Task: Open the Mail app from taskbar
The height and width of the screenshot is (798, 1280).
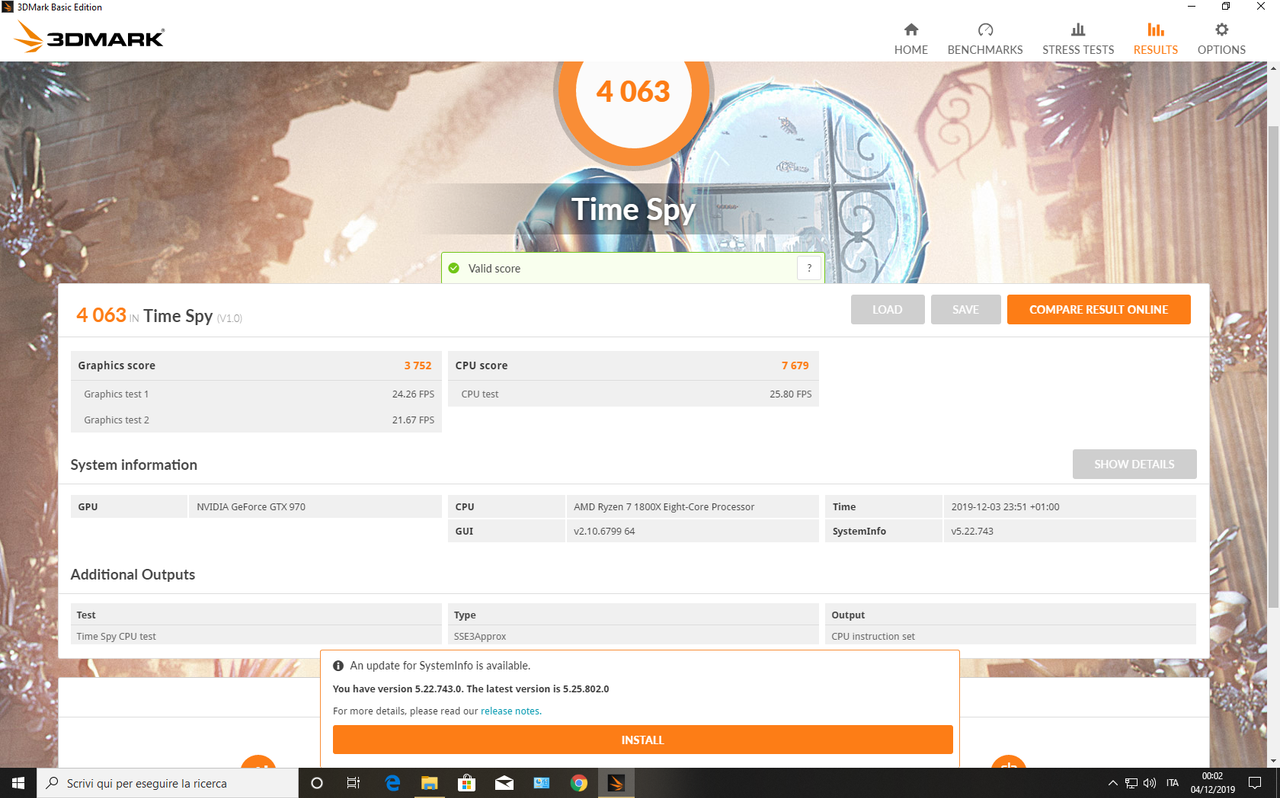Action: pos(504,783)
